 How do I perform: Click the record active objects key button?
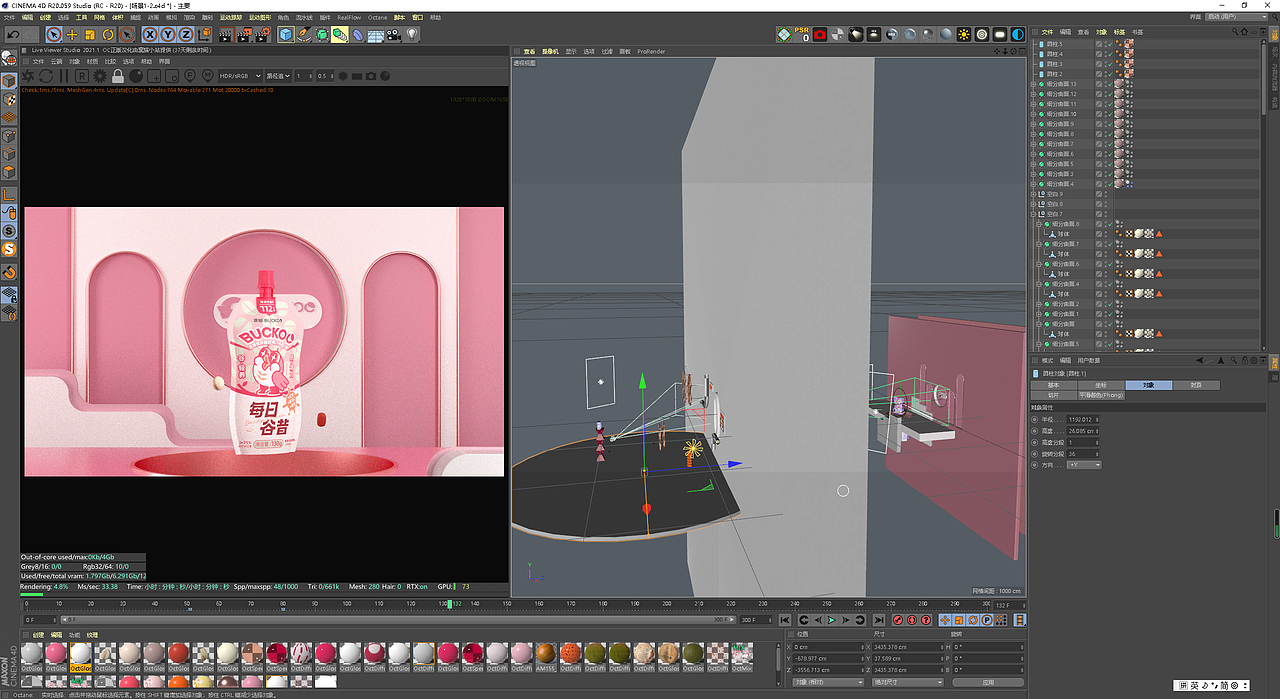tap(898, 620)
